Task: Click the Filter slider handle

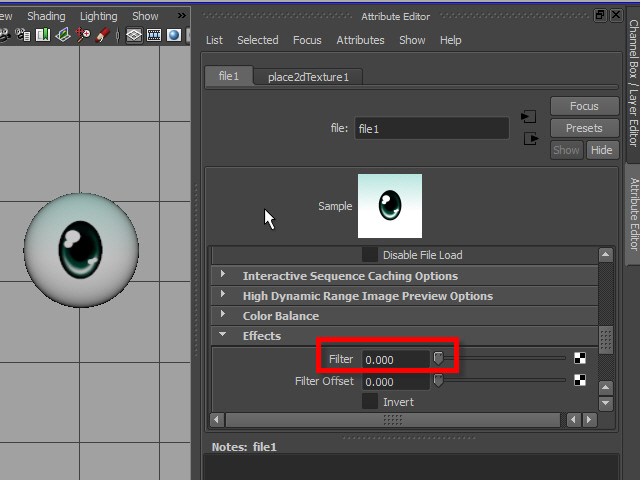Action: pyautogui.click(x=438, y=358)
